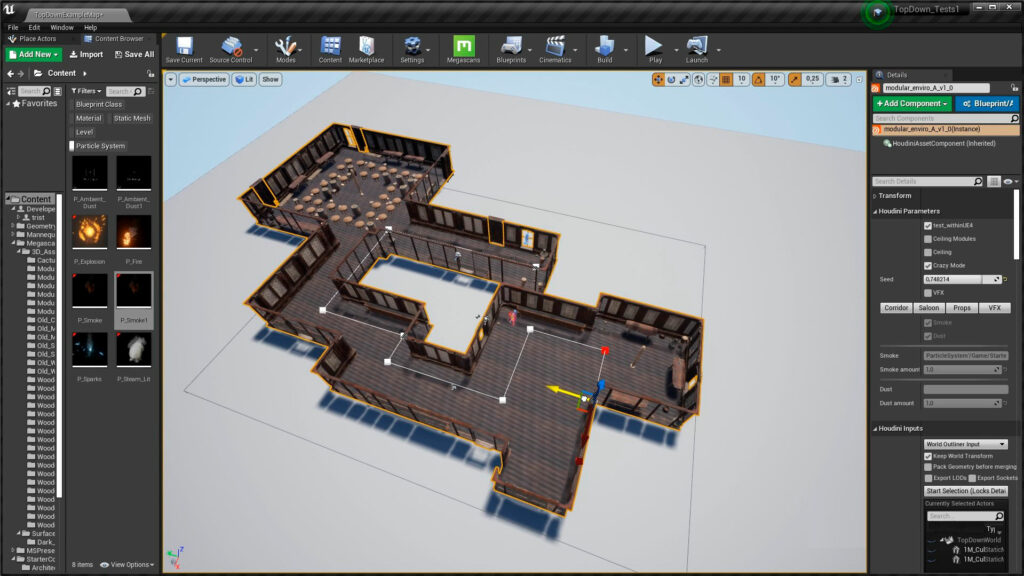Viewport: 1024px width, 576px height.
Task: Select the rotate gizmo mode in viewport
Action: 671,80
